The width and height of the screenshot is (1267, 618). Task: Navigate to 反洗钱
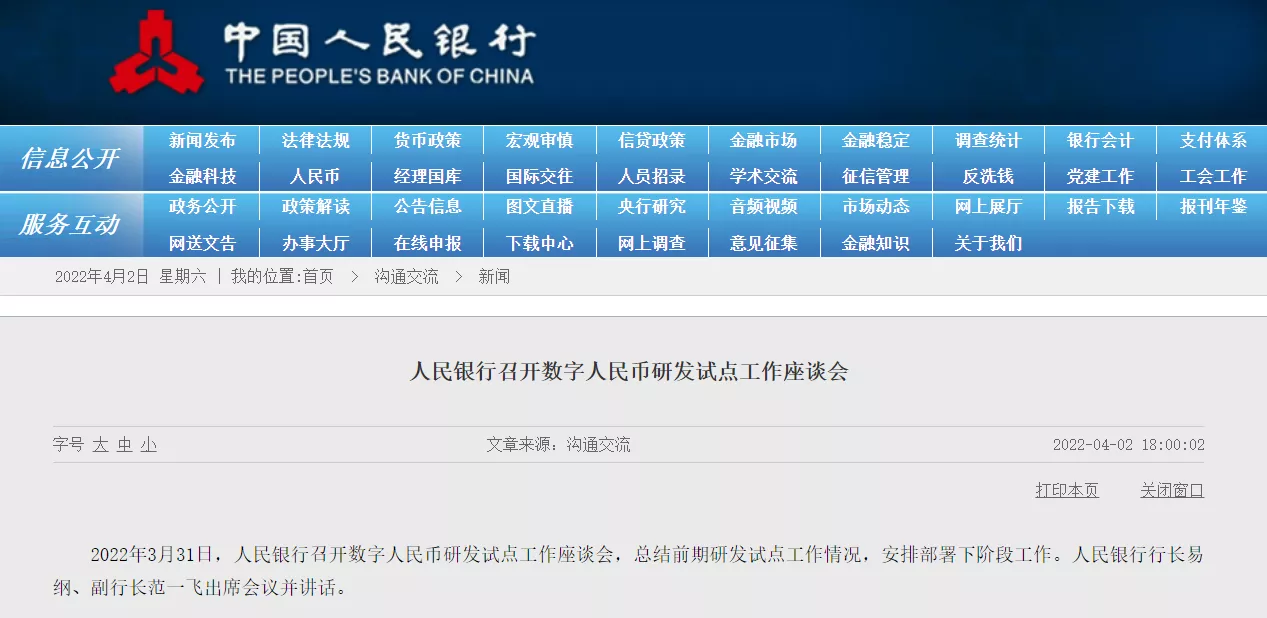988,175
